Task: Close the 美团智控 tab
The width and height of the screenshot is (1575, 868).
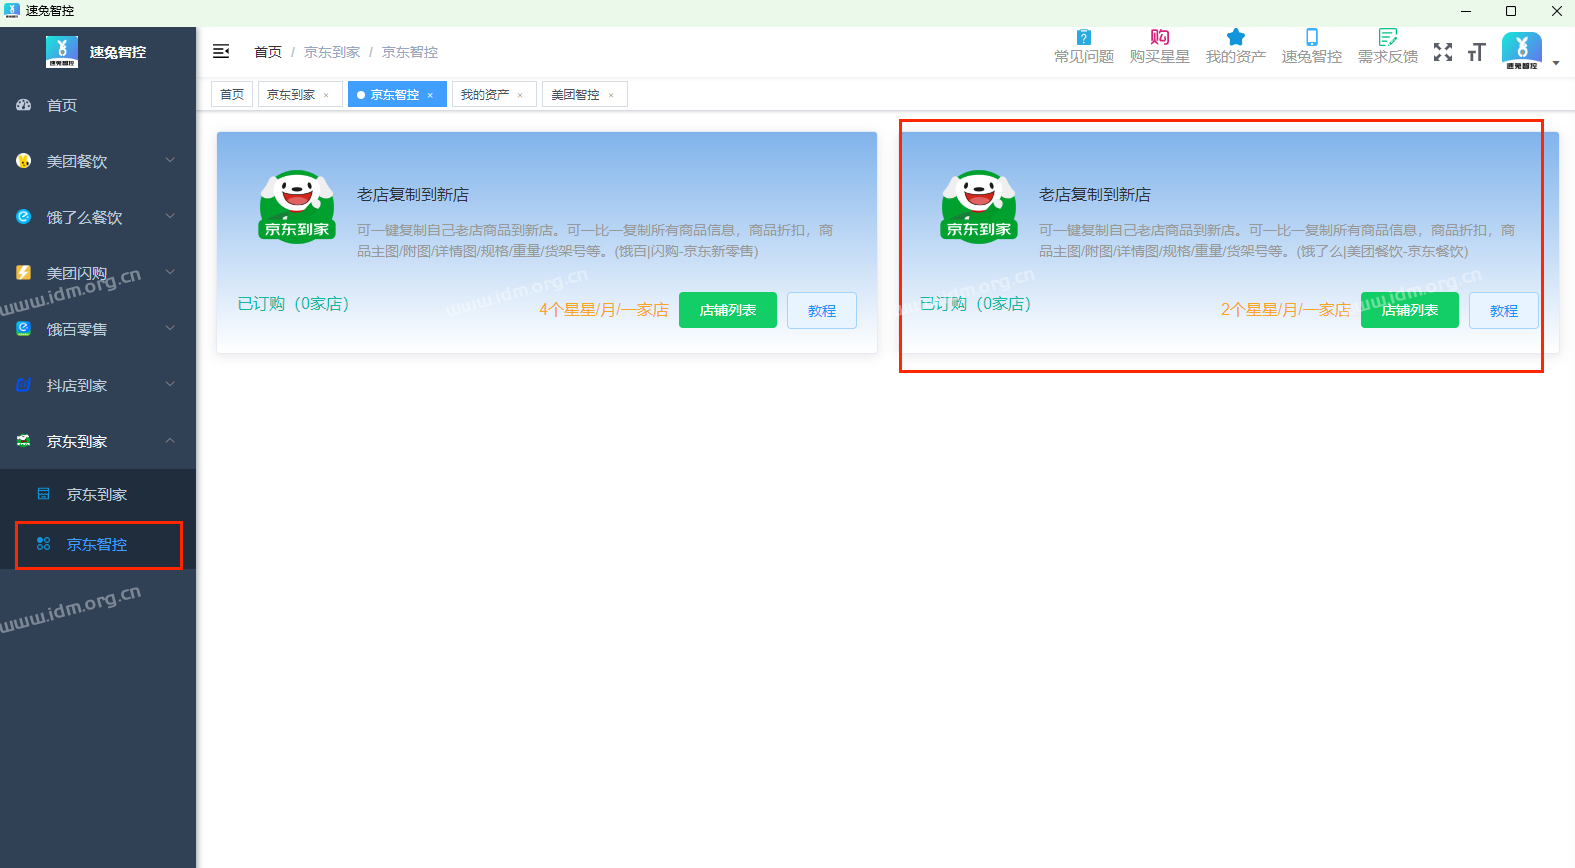Action: click(x=611, y=95)
